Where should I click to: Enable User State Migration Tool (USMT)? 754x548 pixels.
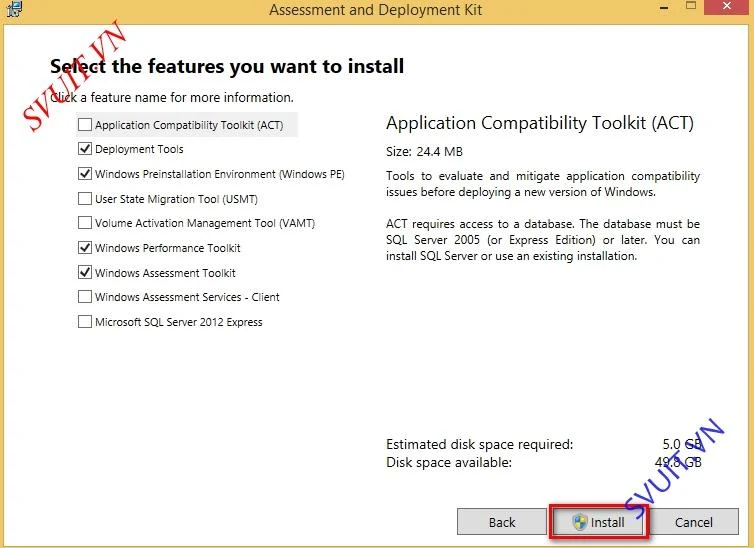pos(85,199)
